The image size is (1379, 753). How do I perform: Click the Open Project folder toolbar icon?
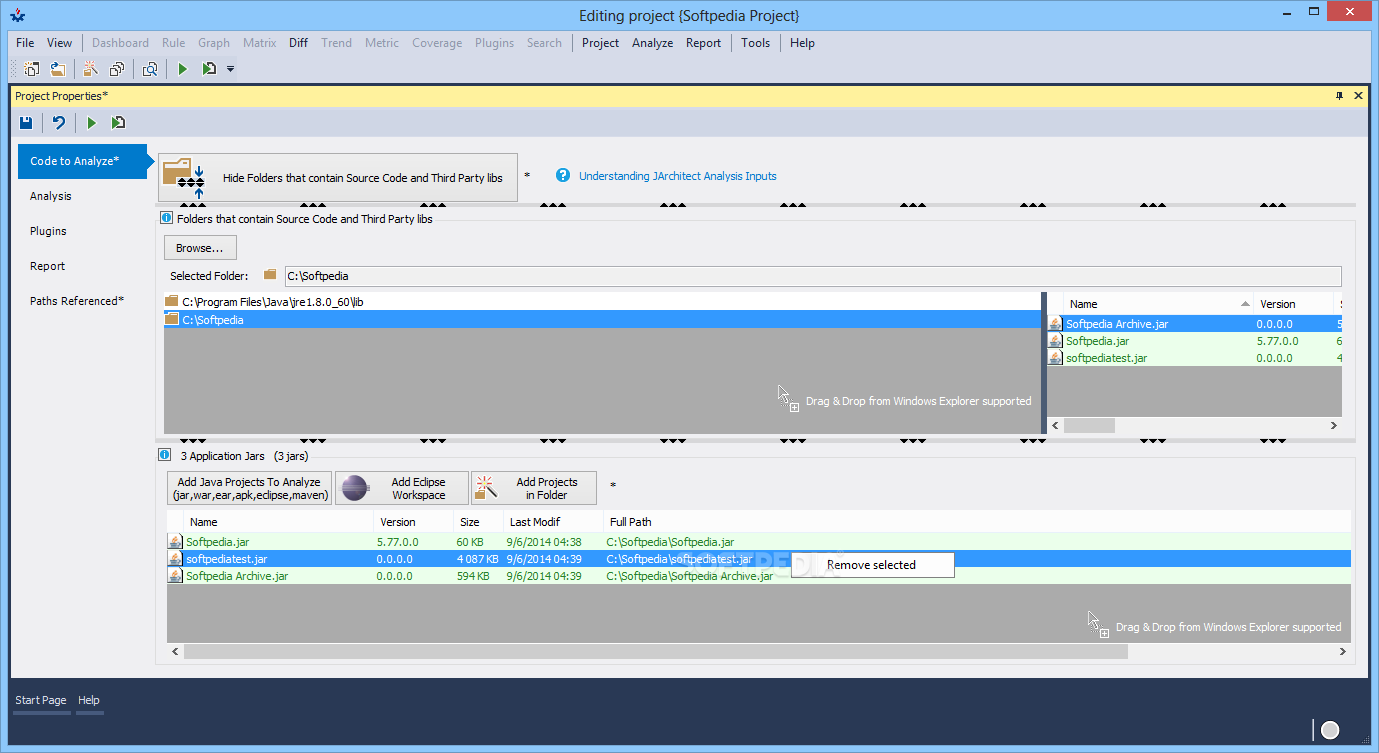coord(58,69)
